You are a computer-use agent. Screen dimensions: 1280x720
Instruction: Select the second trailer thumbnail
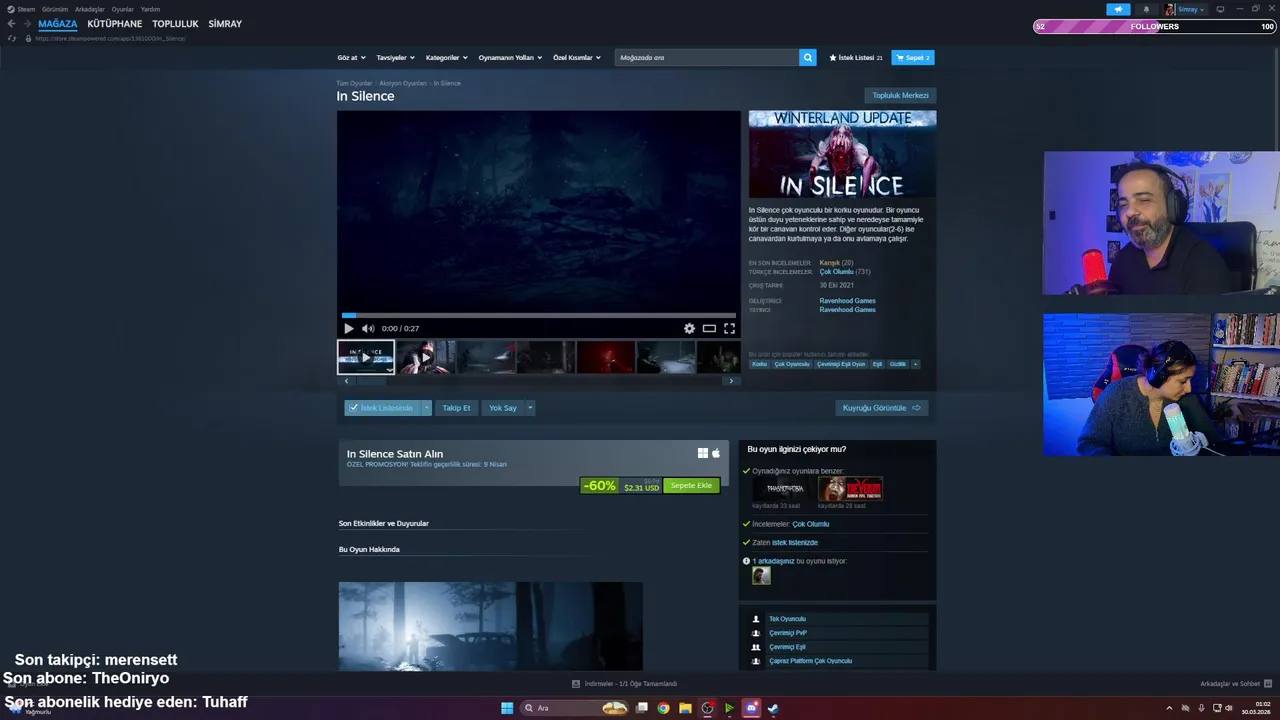coord(426,357)
